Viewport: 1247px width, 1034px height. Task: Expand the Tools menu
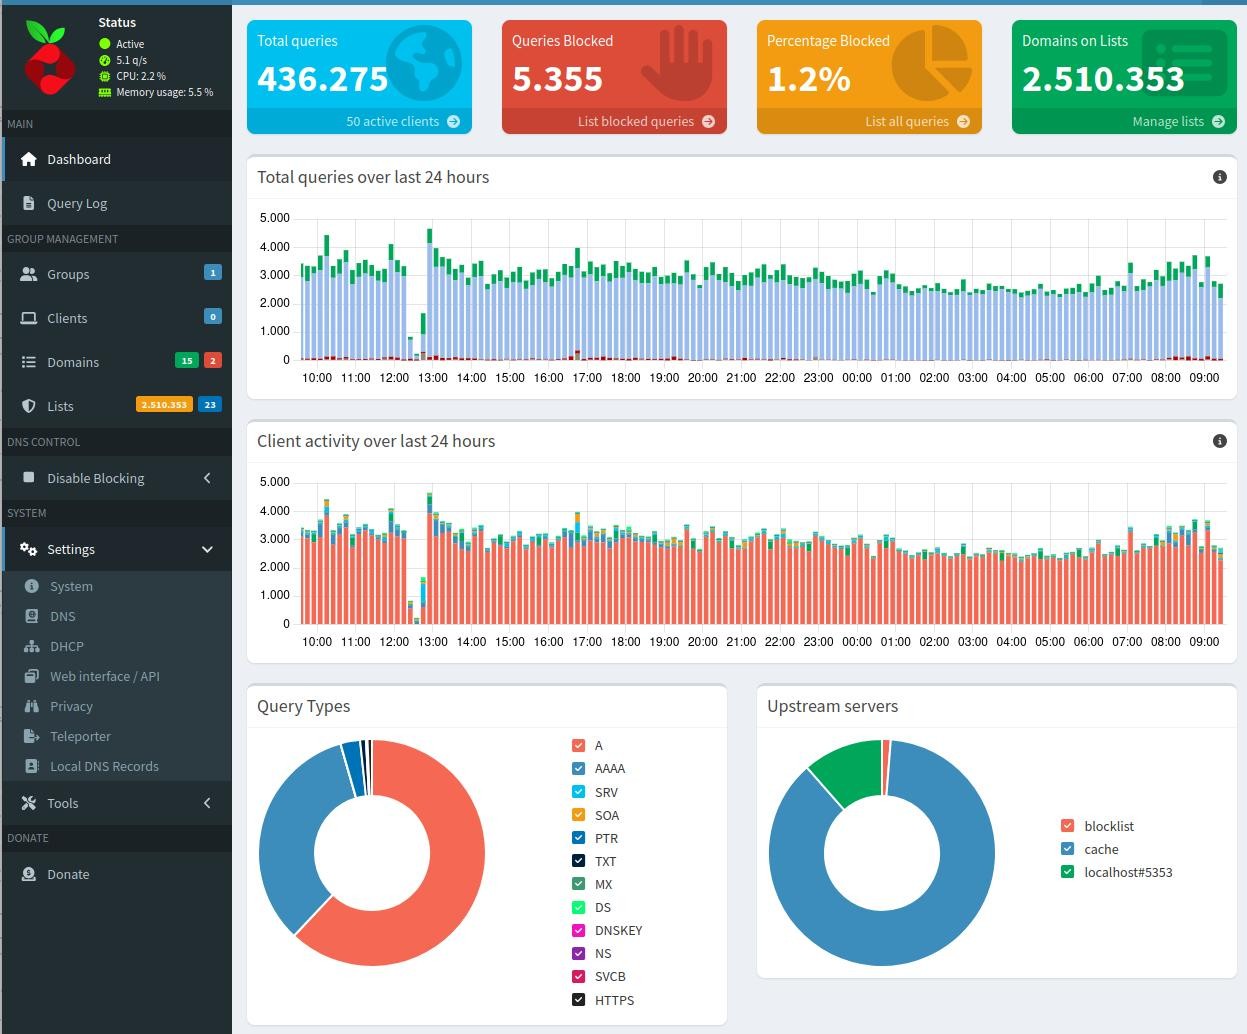pyautogui.click(x=207, y=803)
